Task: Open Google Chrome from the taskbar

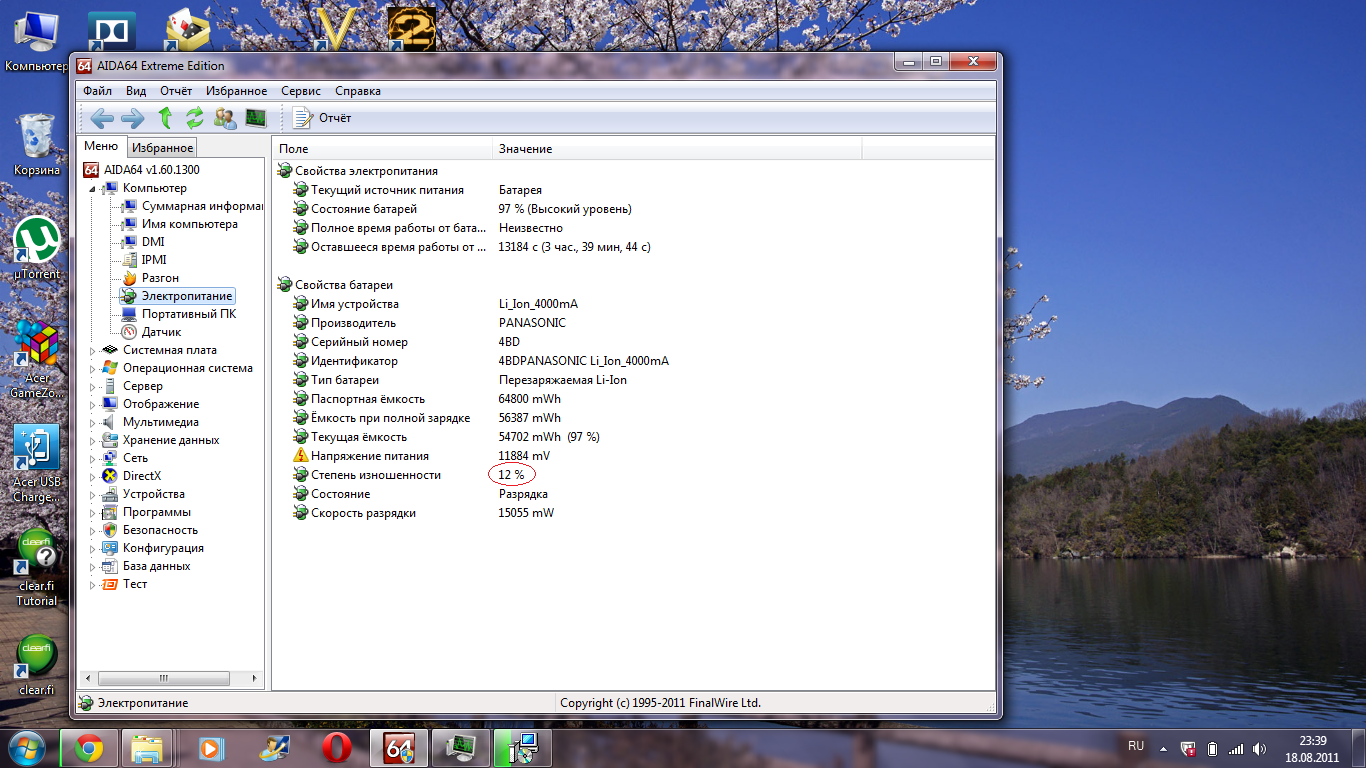Action: pyautogui.click(x=89, y=748)
